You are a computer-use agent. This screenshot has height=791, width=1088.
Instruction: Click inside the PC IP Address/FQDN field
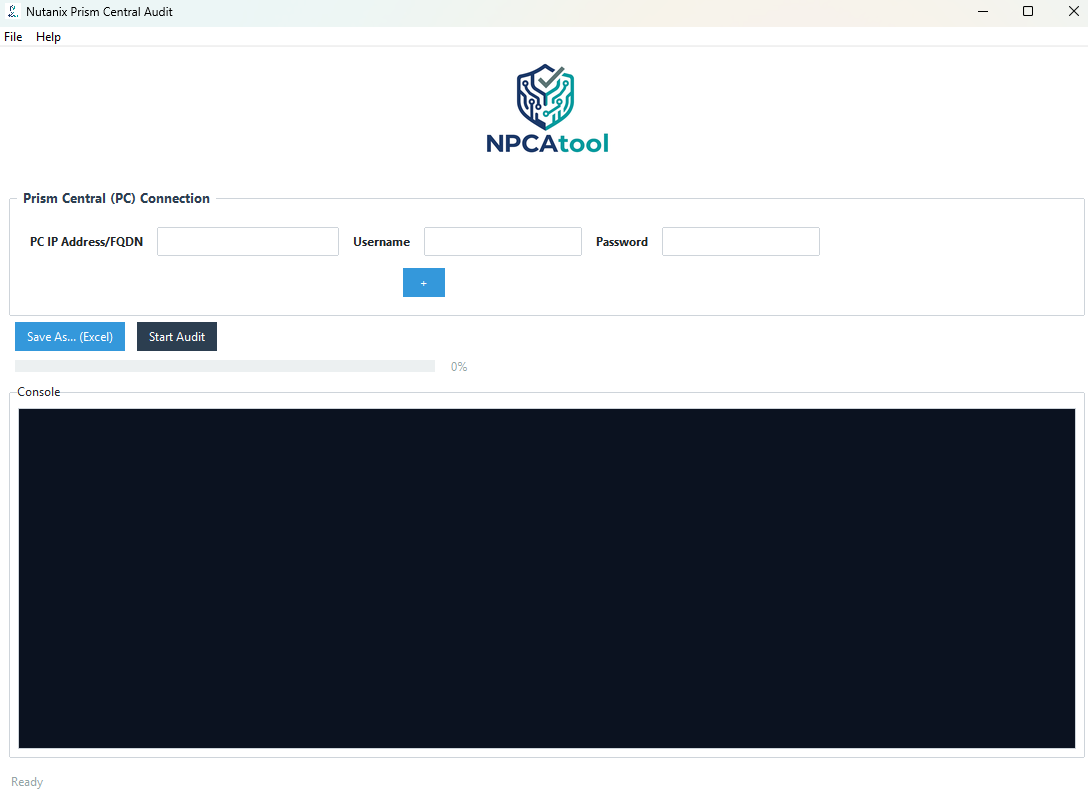(x=247, y=241)
